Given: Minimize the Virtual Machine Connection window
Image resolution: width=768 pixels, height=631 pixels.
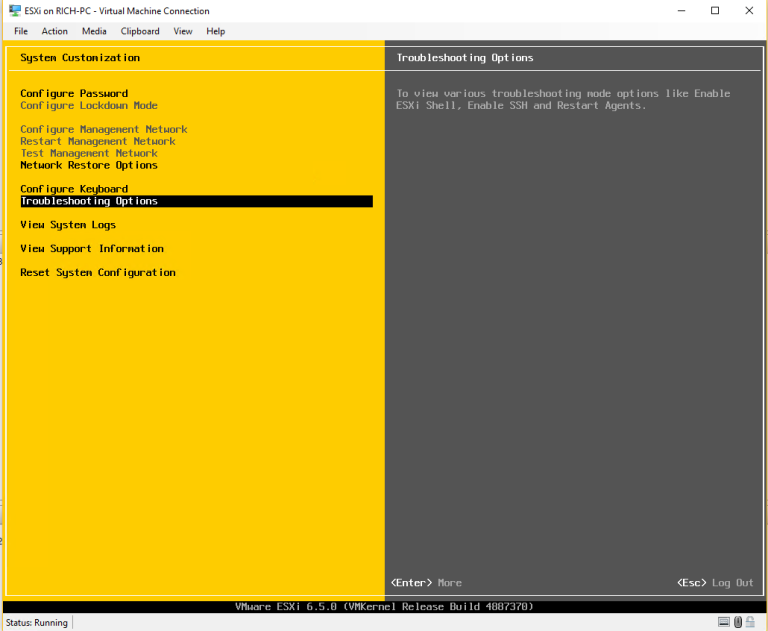Looking at the screenshot, I should tap(681, 10).
